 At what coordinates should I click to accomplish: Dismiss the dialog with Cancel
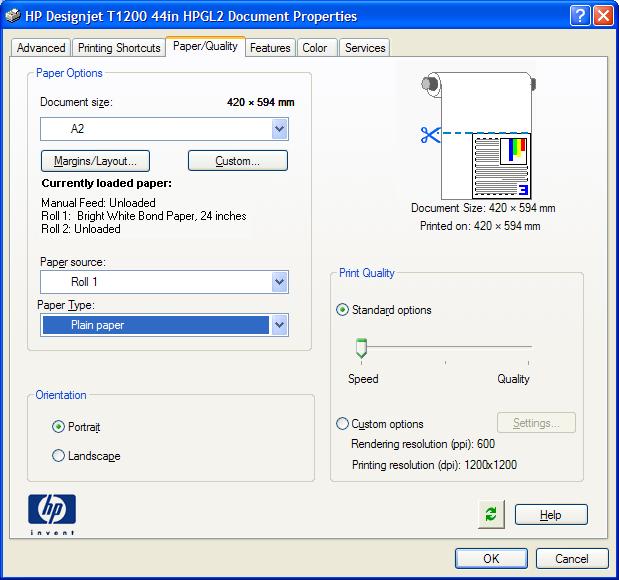click(x=572, y=558)
